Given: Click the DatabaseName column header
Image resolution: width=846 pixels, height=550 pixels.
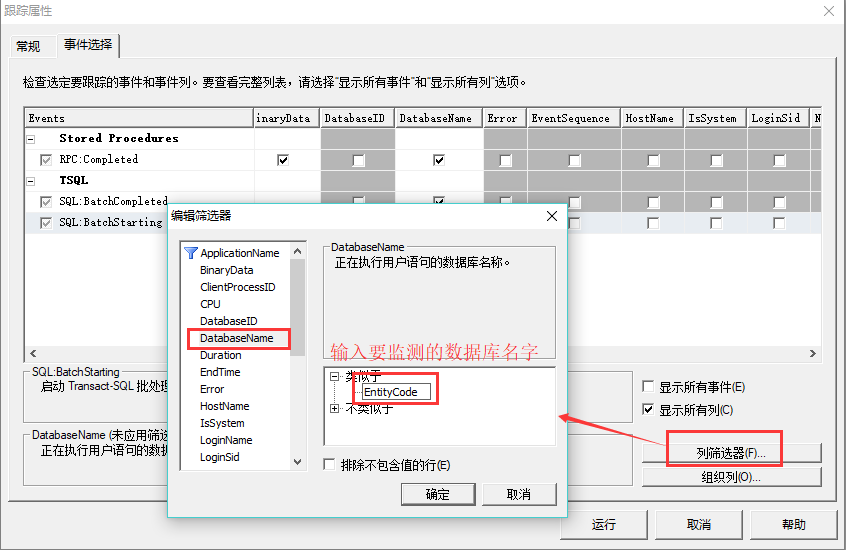Looking at the screenshot, I should 439,118.
